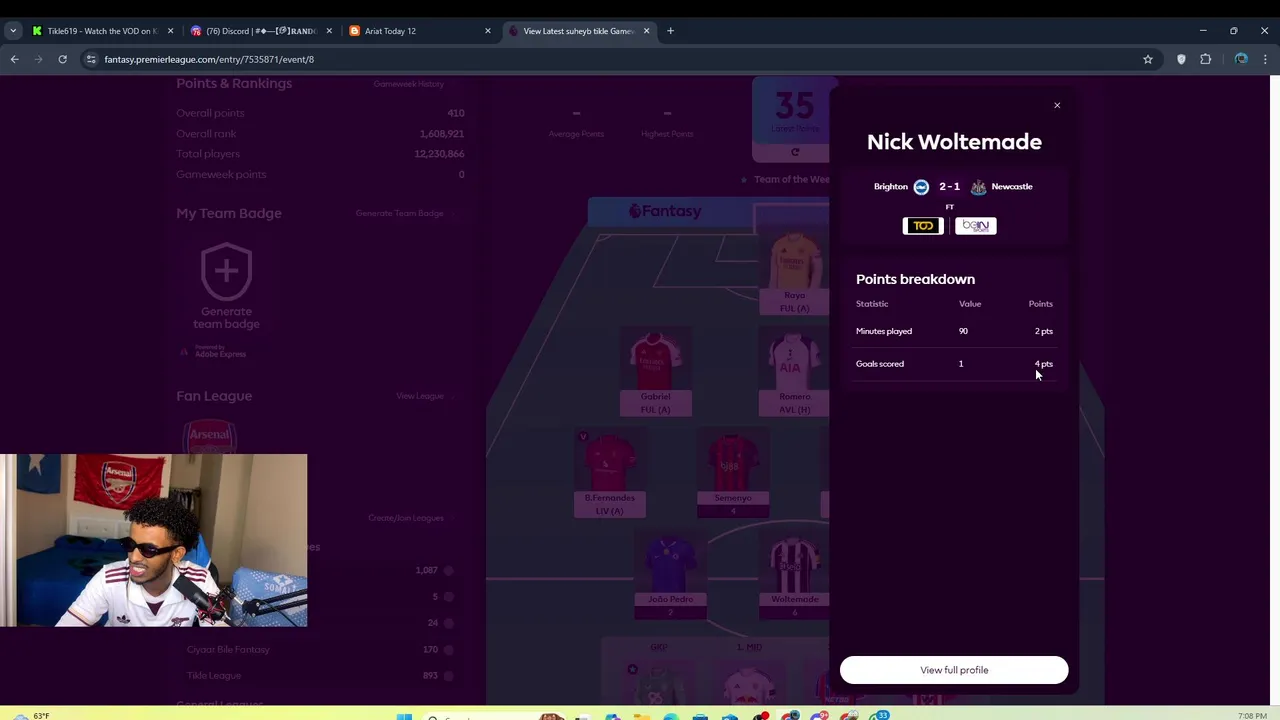Viewport: 1280px width, 720px height.
Task: Open a new browser tab
Action: 670,31
